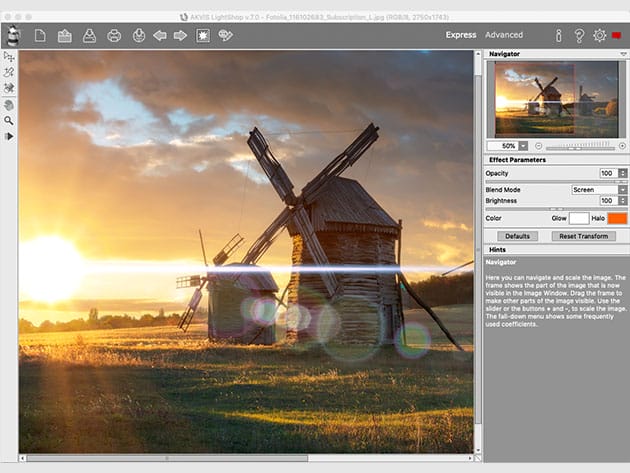Screen dimensions: 630x473
Task: Click the Opacity value stepper arrows
Action: [x=622, y=173]
